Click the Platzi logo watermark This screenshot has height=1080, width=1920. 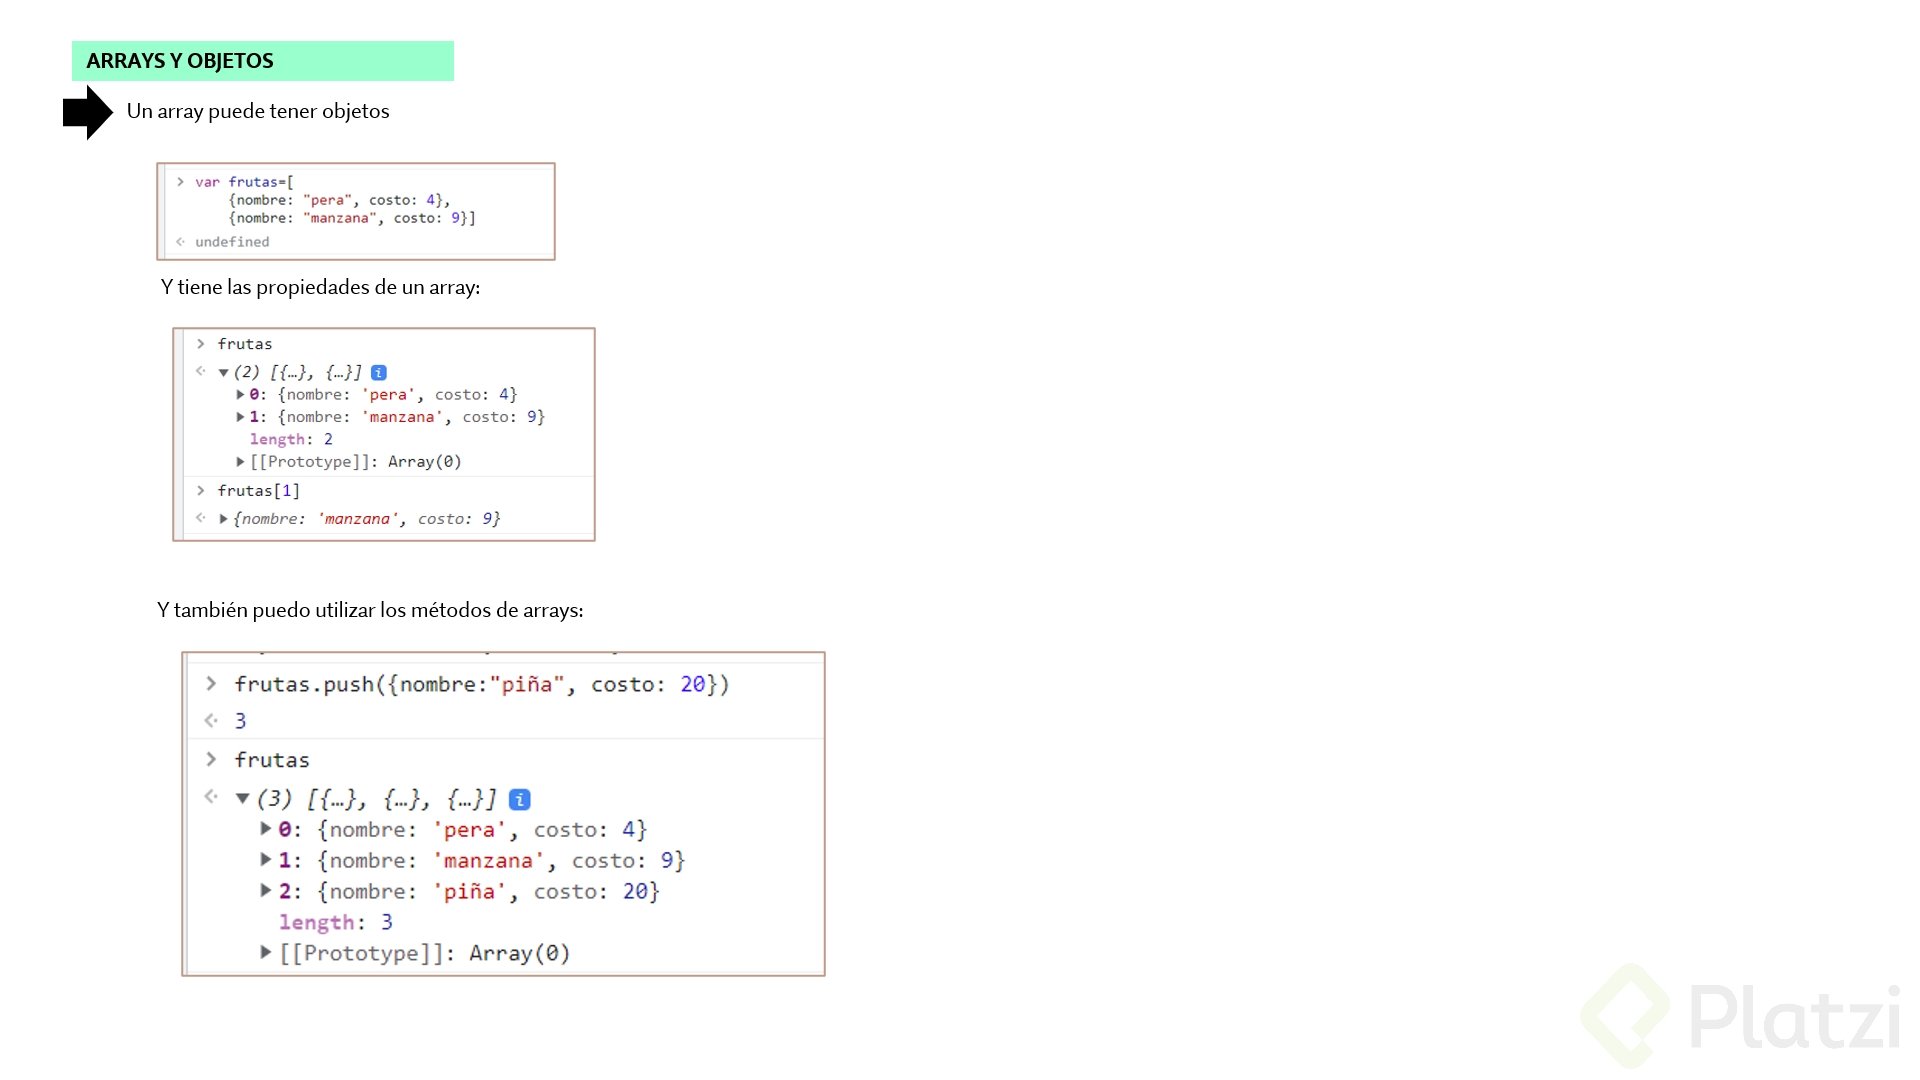pyautogui.click(x=1741, y=1016)
